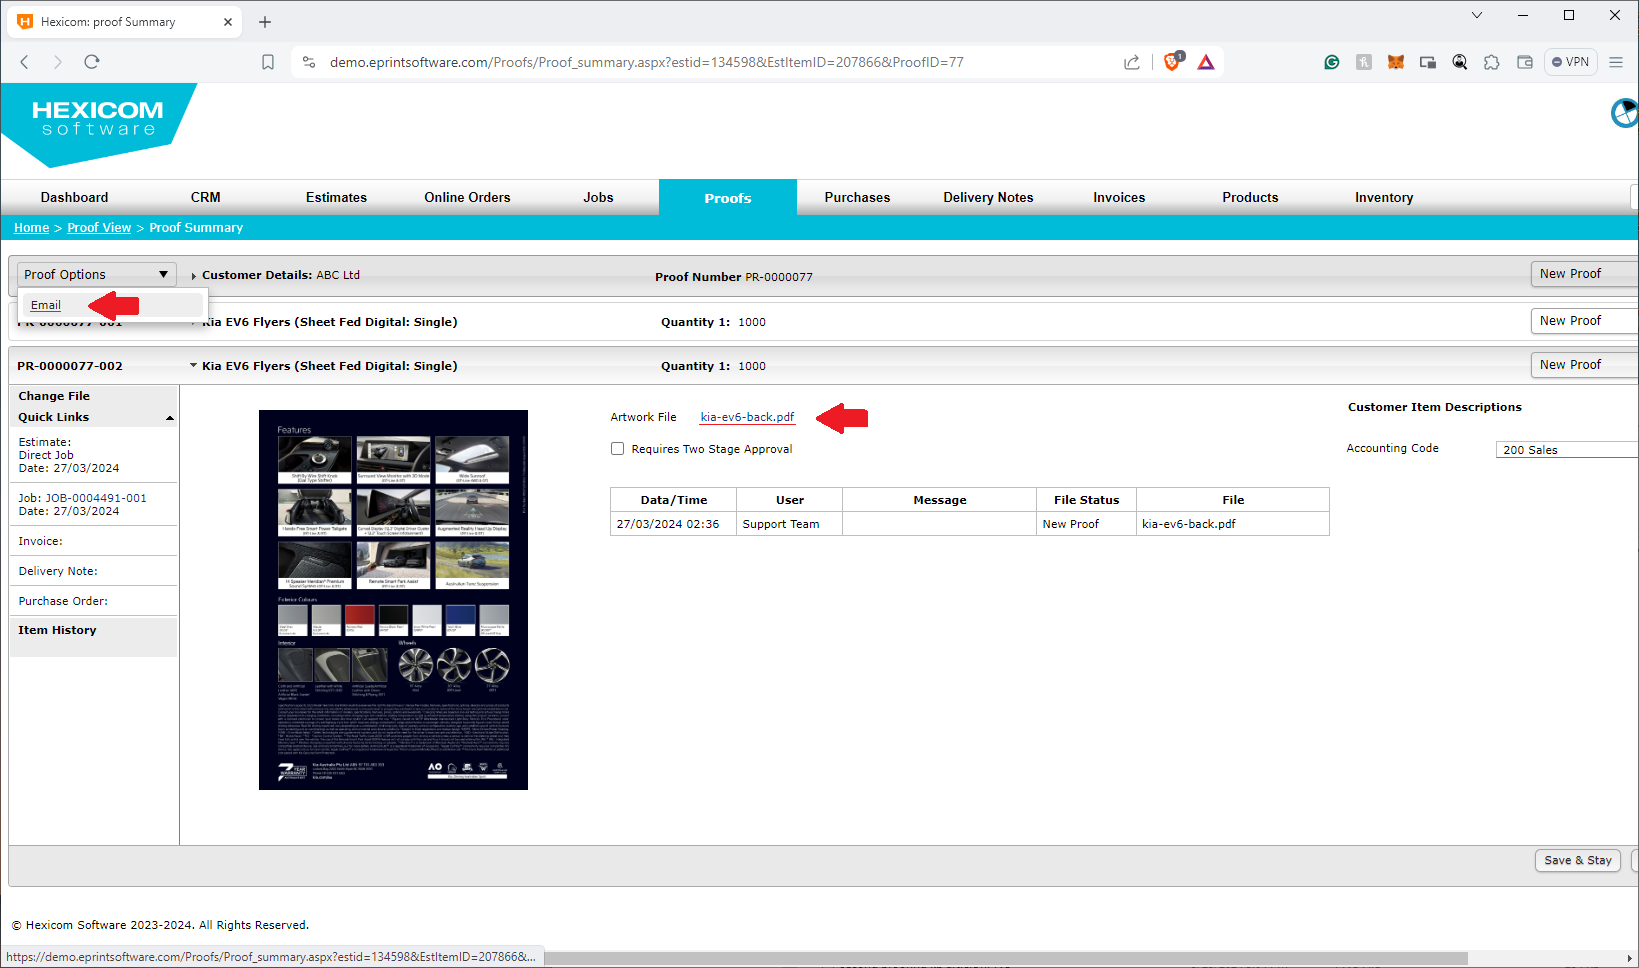This screenshot has width=1639, height=968.
Task: Open MetaMask fox extension
Action: (x=1396, y=62)
